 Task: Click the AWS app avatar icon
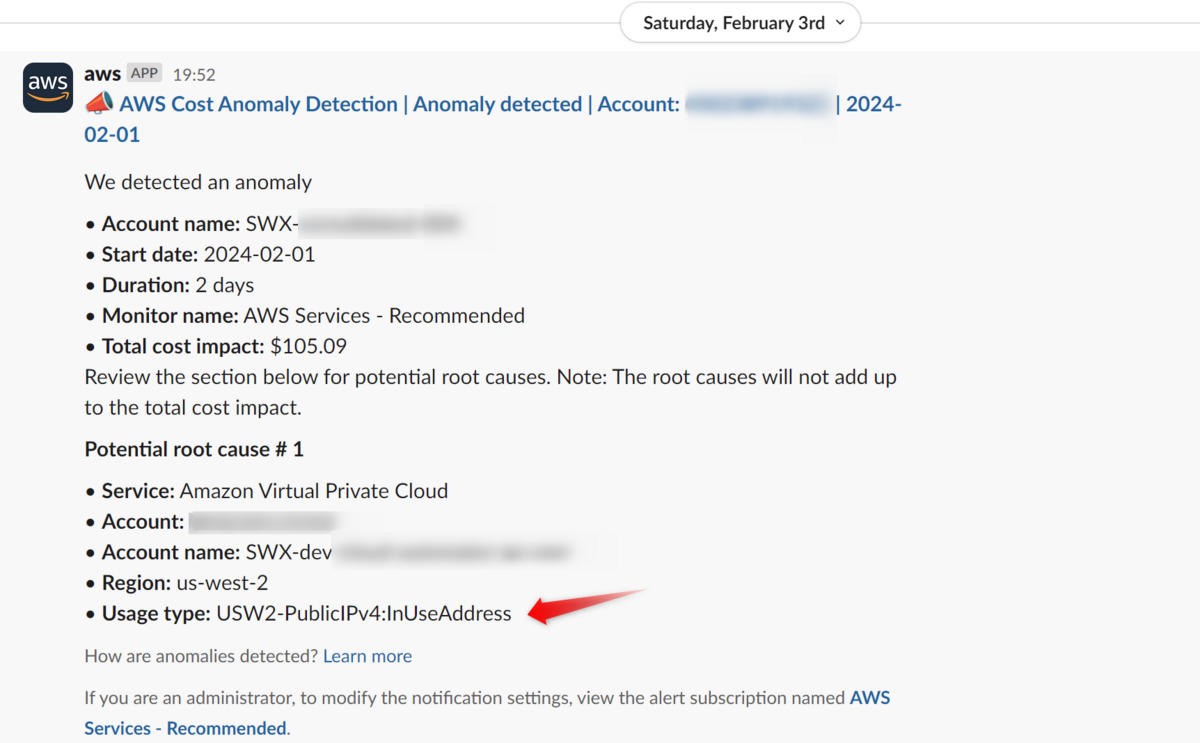click(x=48, y=88)
